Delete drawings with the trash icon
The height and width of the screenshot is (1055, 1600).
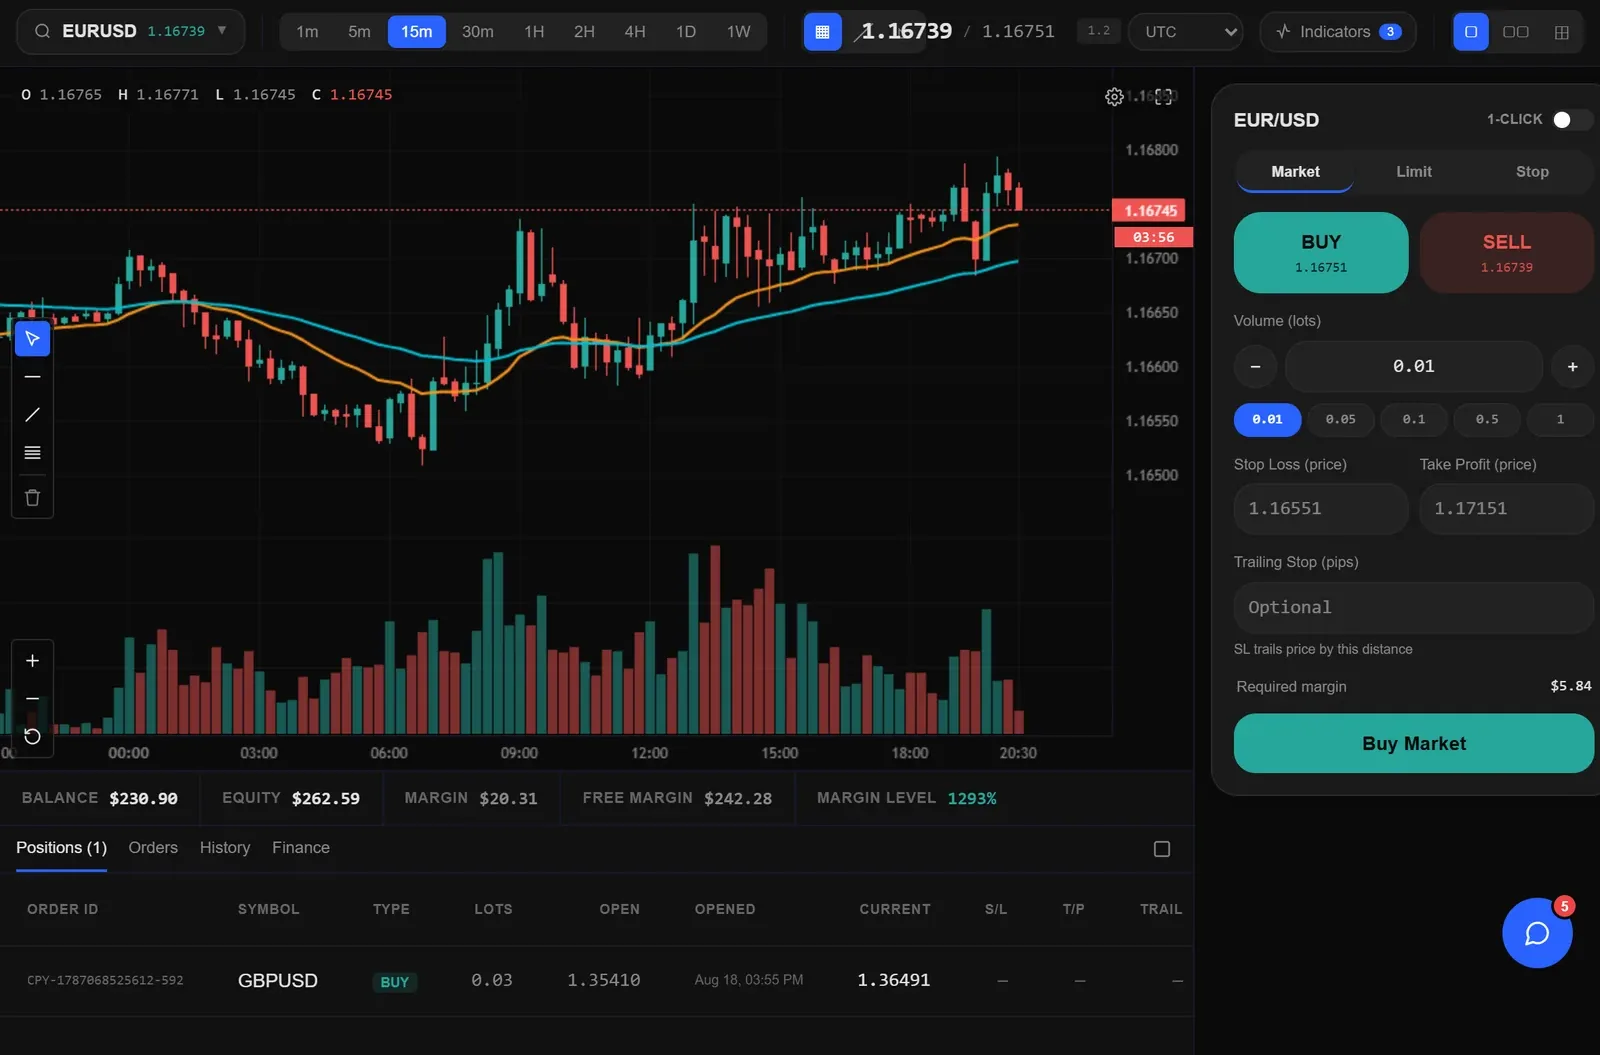32,497
